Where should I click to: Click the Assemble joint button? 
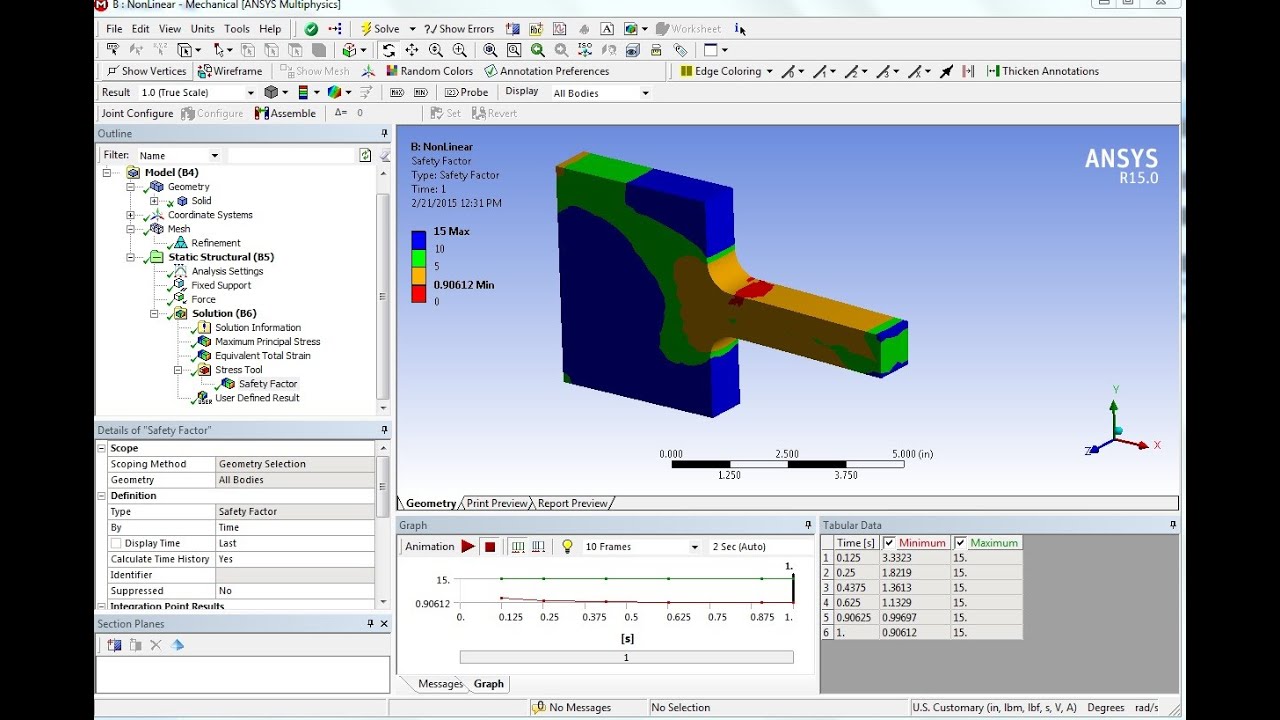tap(285, 113)
